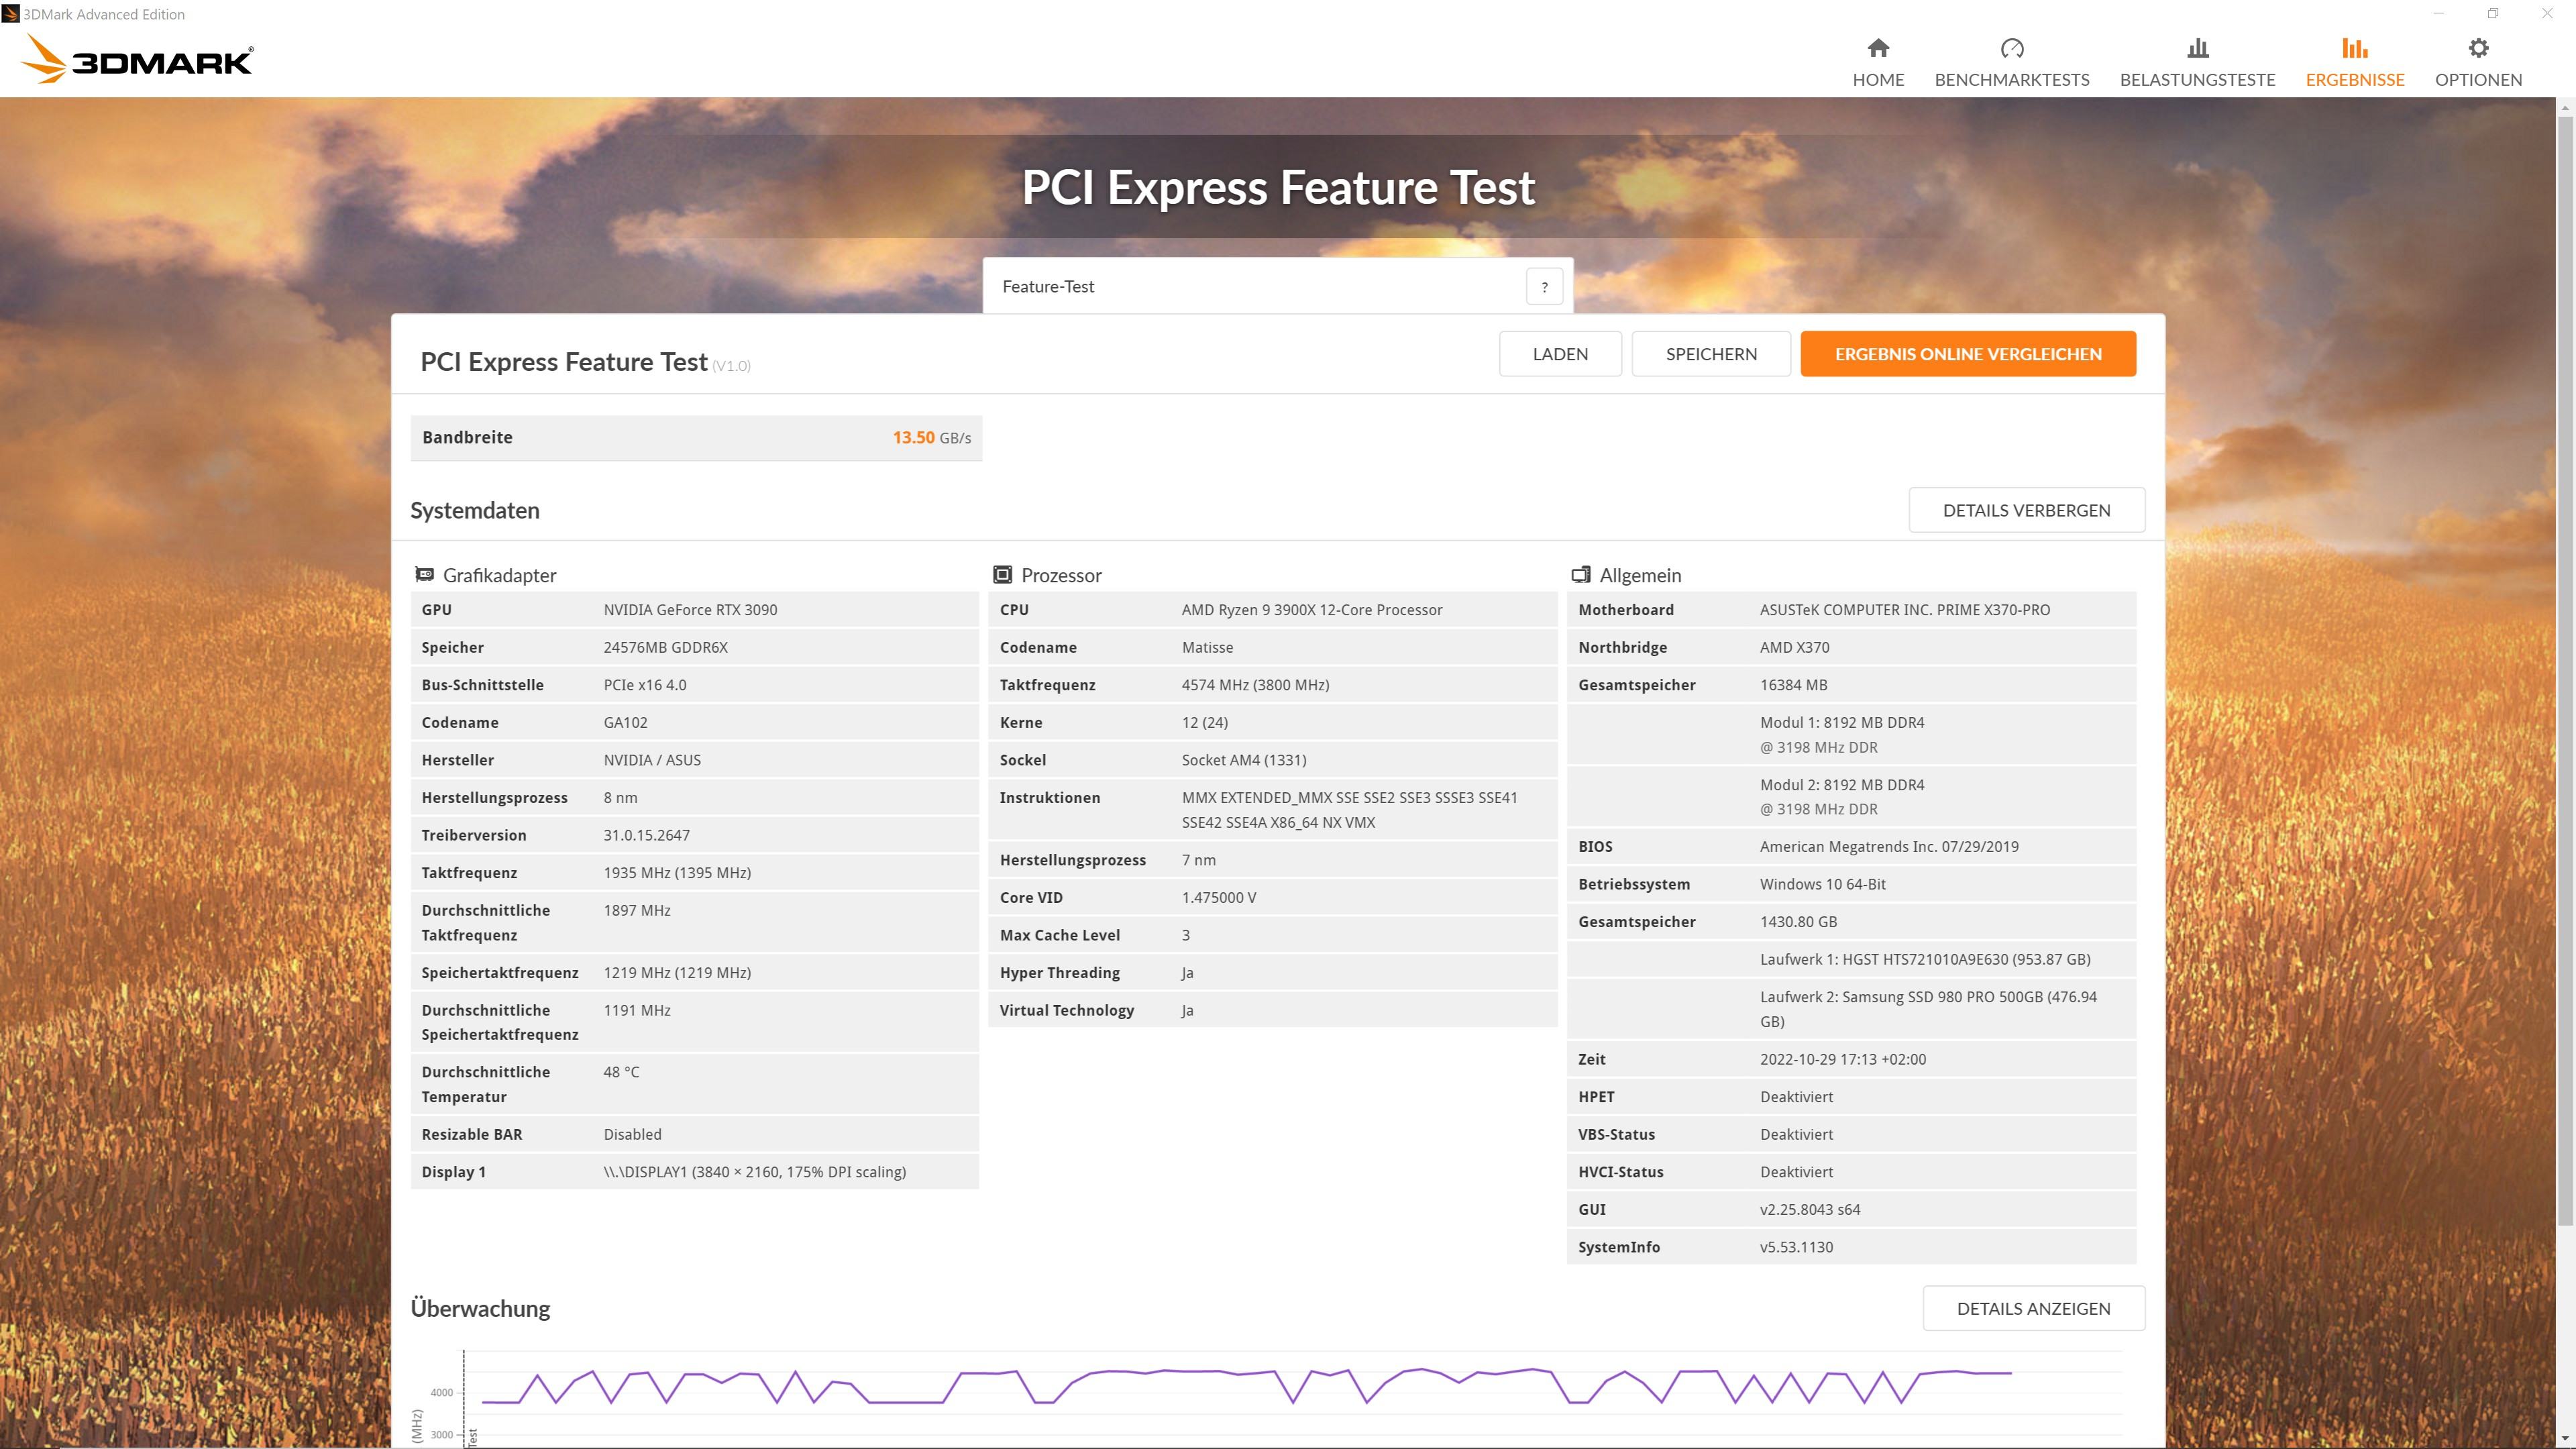Click the Modul 1: 8192 MB DDR4 entry
The image size is (2576, 1449).
pos(1842,735)
